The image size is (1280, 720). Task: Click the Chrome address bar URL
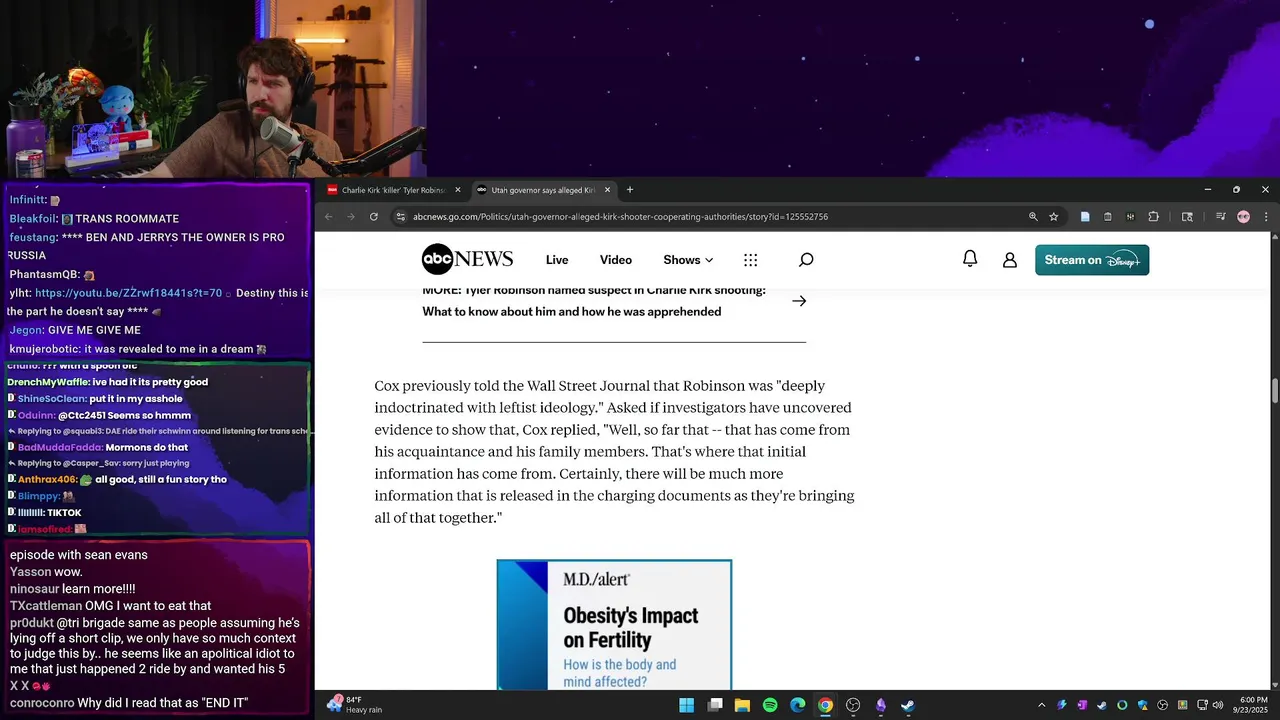[620, 216]
